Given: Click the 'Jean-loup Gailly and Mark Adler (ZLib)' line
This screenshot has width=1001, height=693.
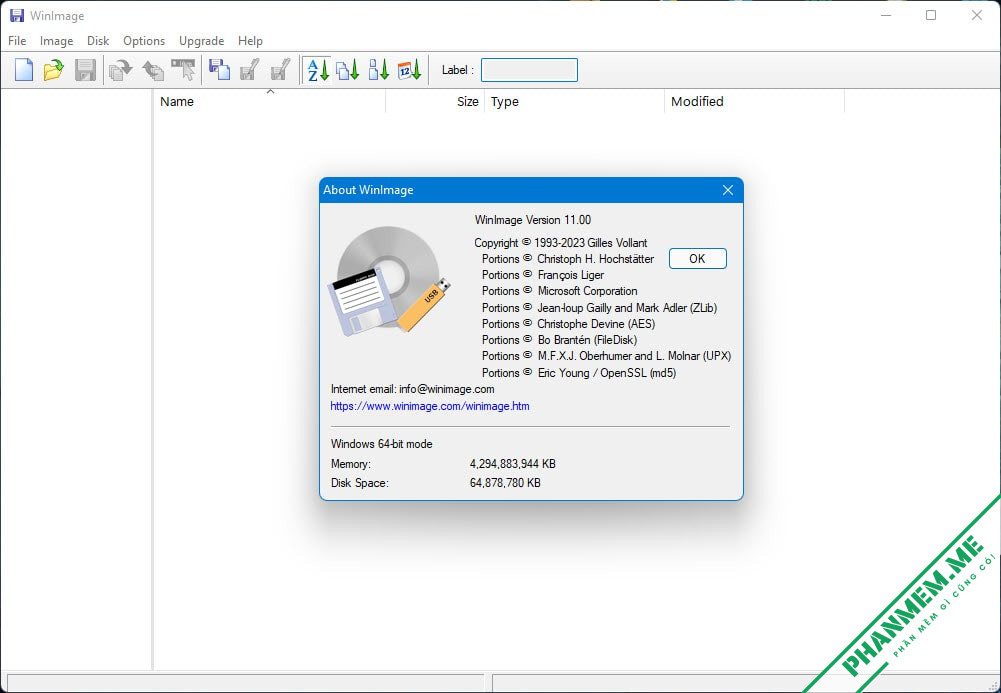Looking at the screenshot, I should pyautogui.click(x=599, y=308).
